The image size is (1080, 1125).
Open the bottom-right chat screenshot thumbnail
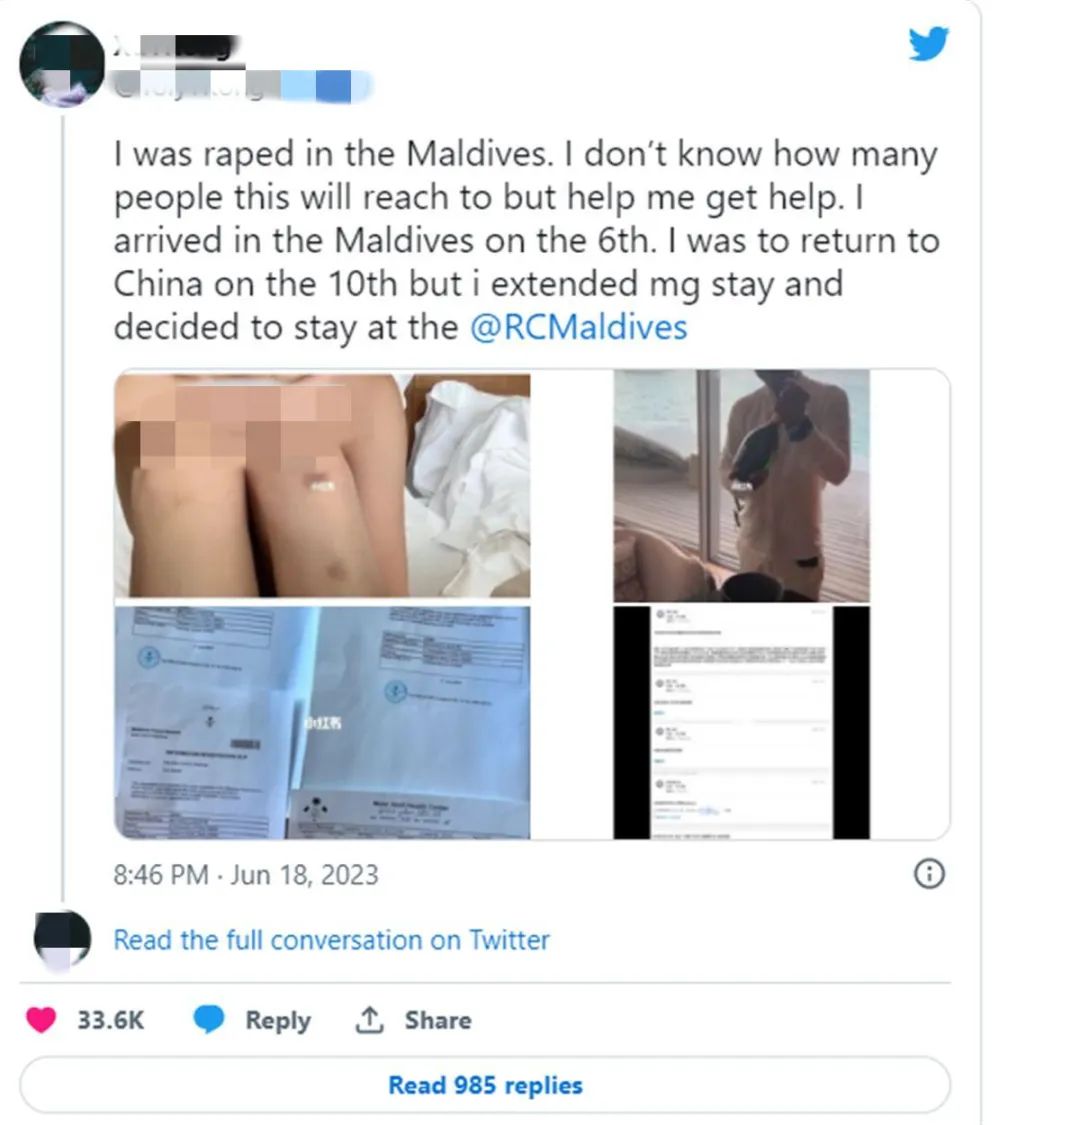tap(741, 722)
